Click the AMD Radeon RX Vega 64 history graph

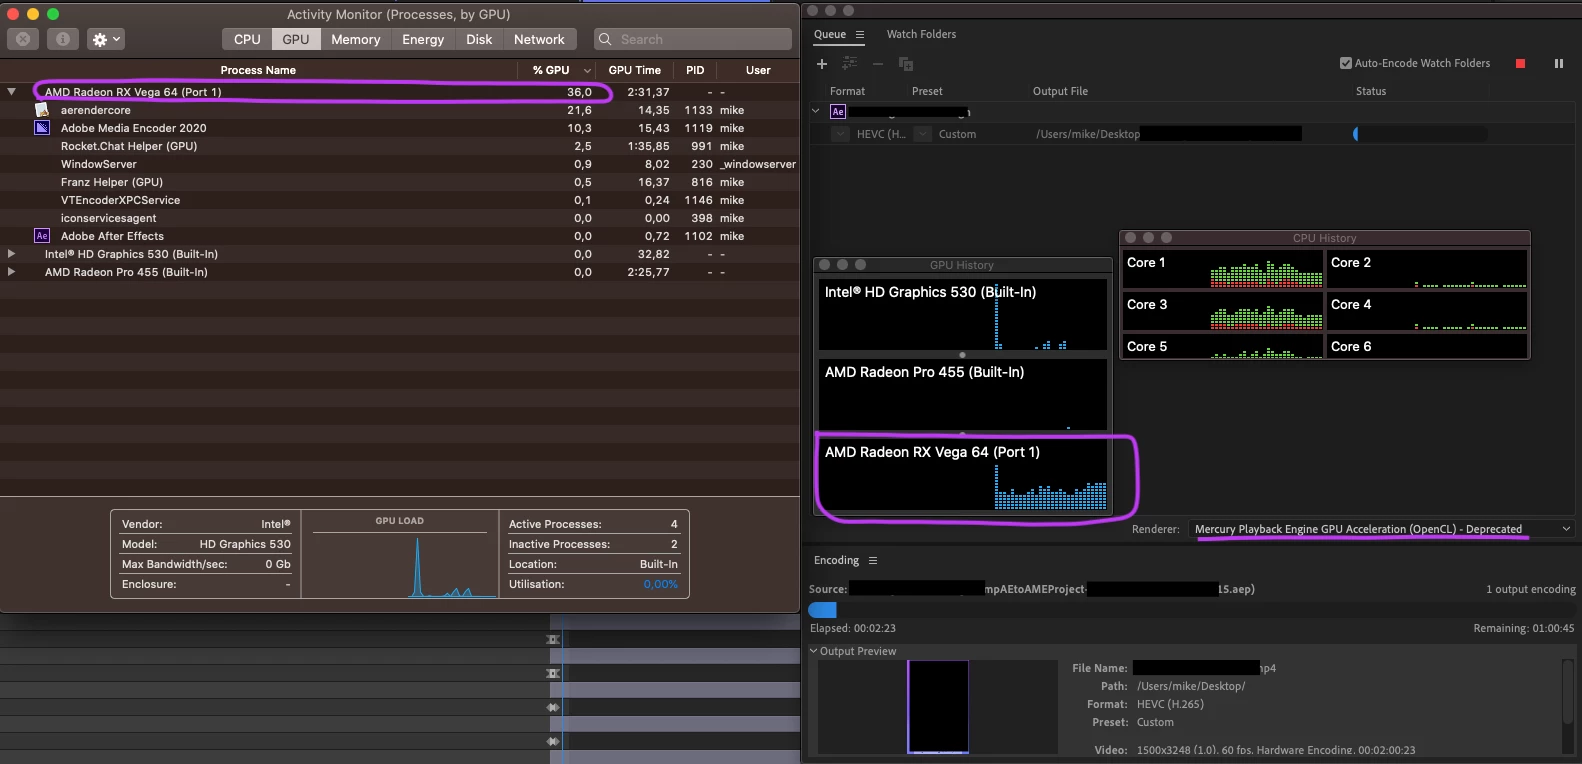[963, 475]
